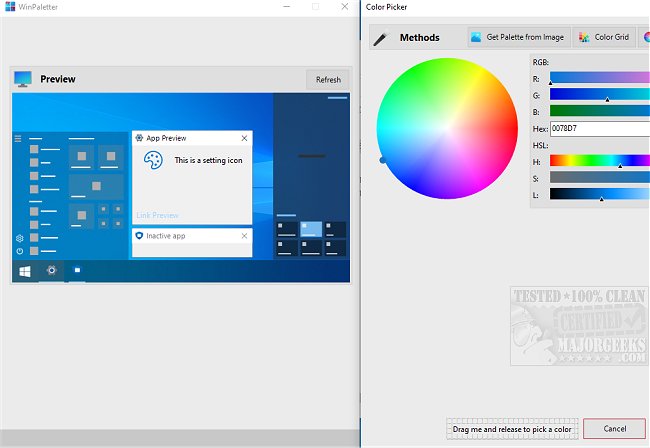Image resolution: width=650 pixels, height=448 pixels.
Task: Click the G green channel slider
Action: coord(600,94)
